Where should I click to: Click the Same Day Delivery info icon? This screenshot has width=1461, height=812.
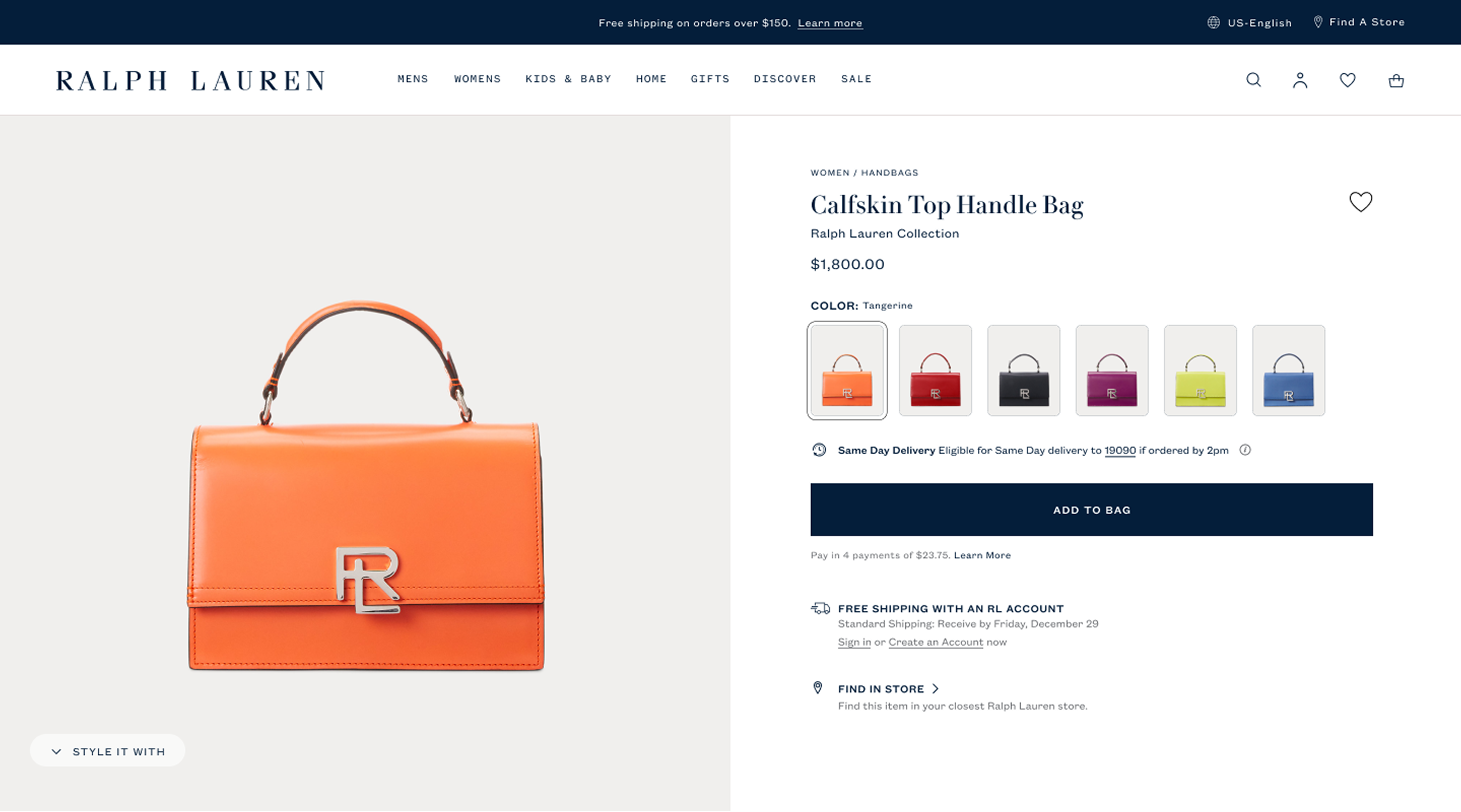(1245, 450)
